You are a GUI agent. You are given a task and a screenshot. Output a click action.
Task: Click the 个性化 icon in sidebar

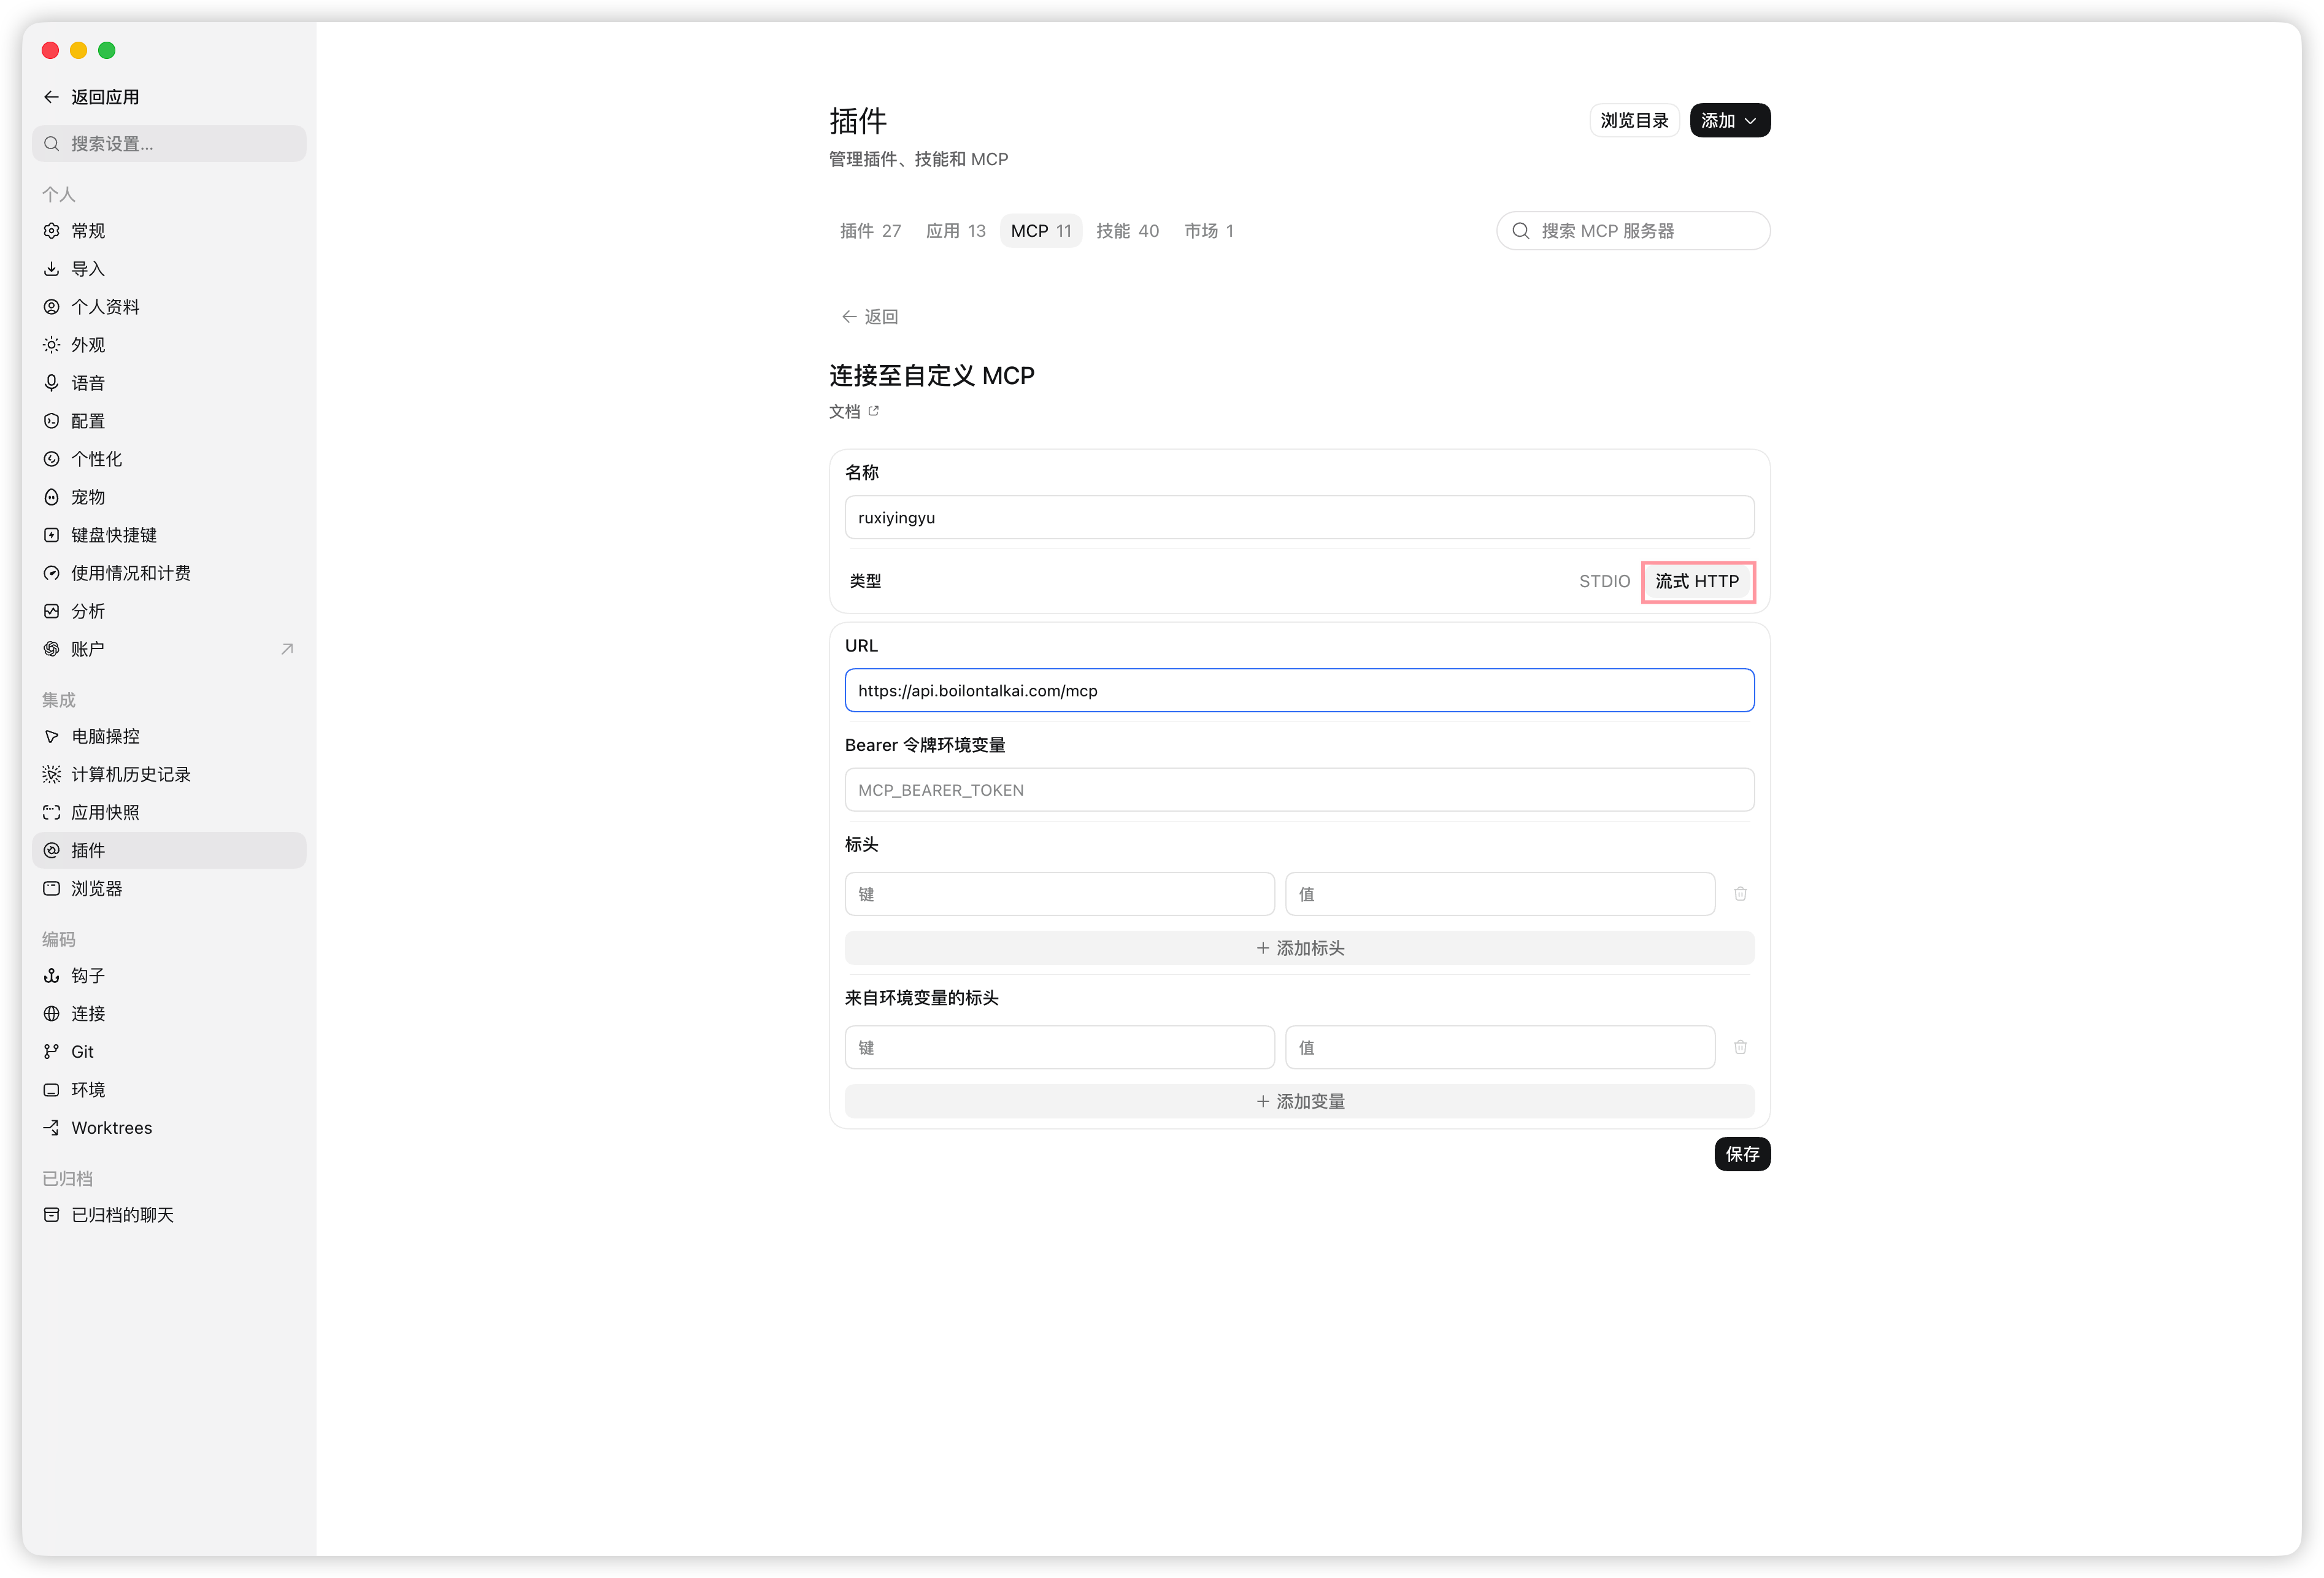51,459
